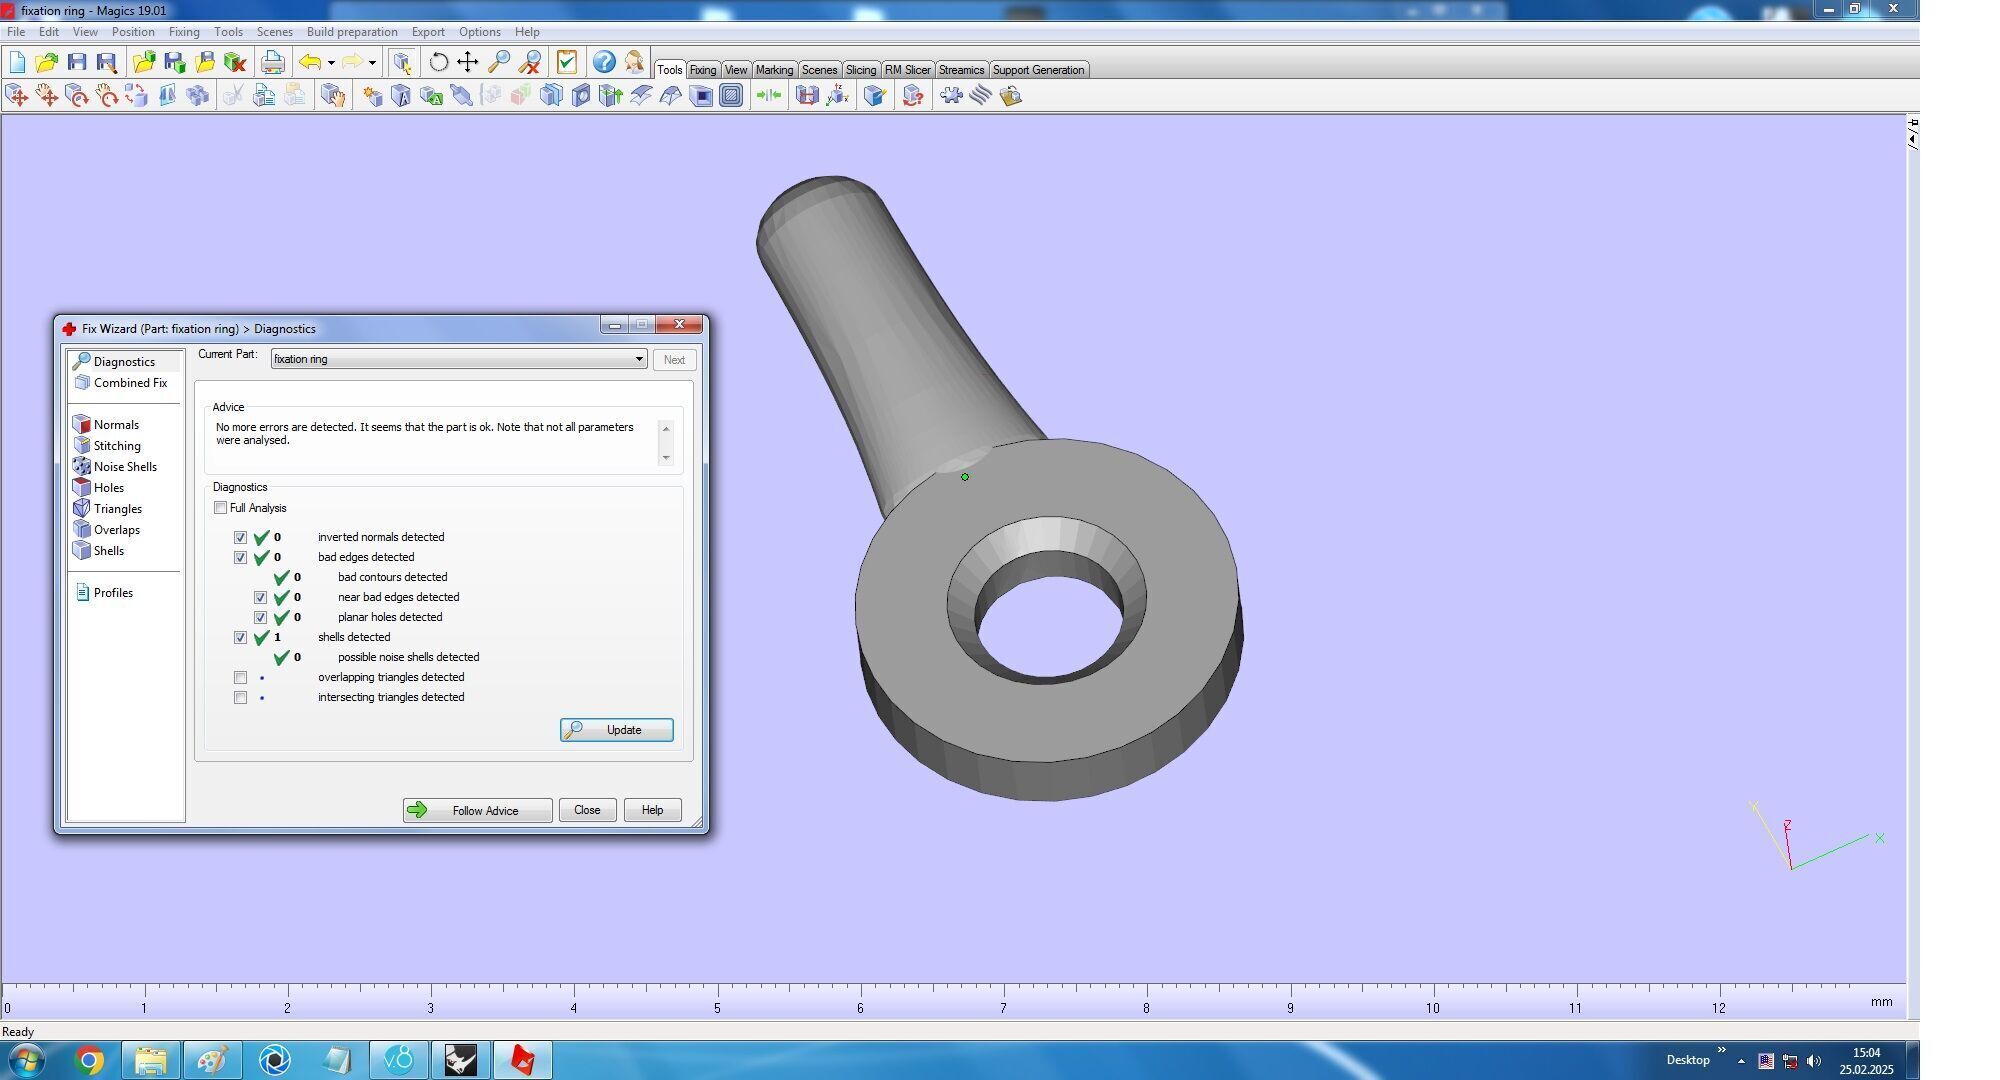The width and height of the screenshot is (2000, 1080).
Task: Enable the Full Analysis checkbox
Action: pyautogui.click(x=220, y=508)
